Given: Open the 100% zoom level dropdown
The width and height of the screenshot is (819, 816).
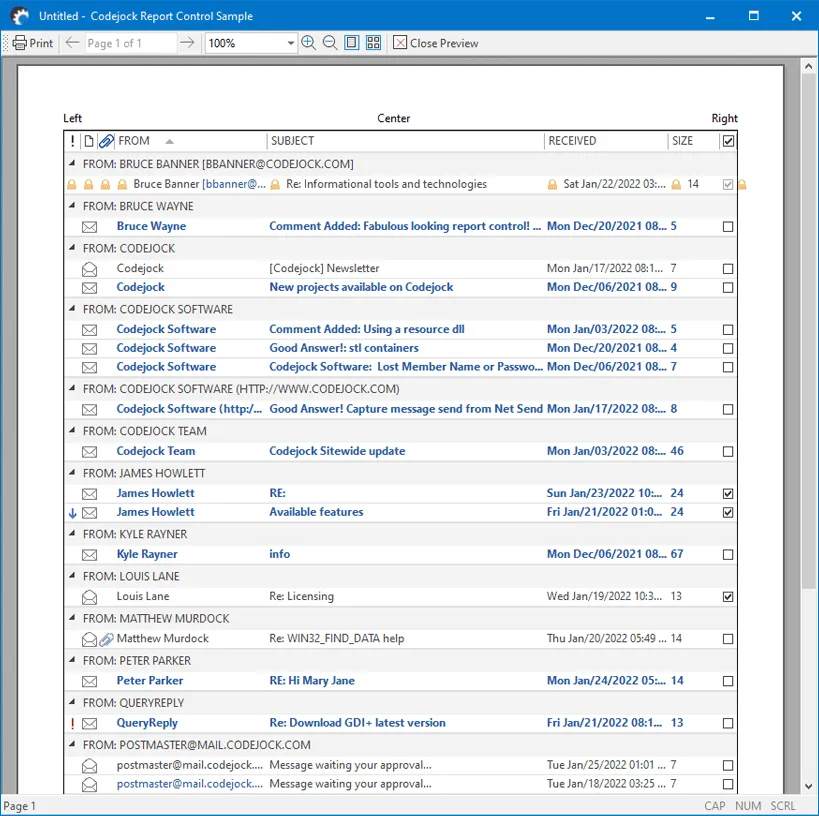Looking at the screenshot, I should (x=291, y=43).
